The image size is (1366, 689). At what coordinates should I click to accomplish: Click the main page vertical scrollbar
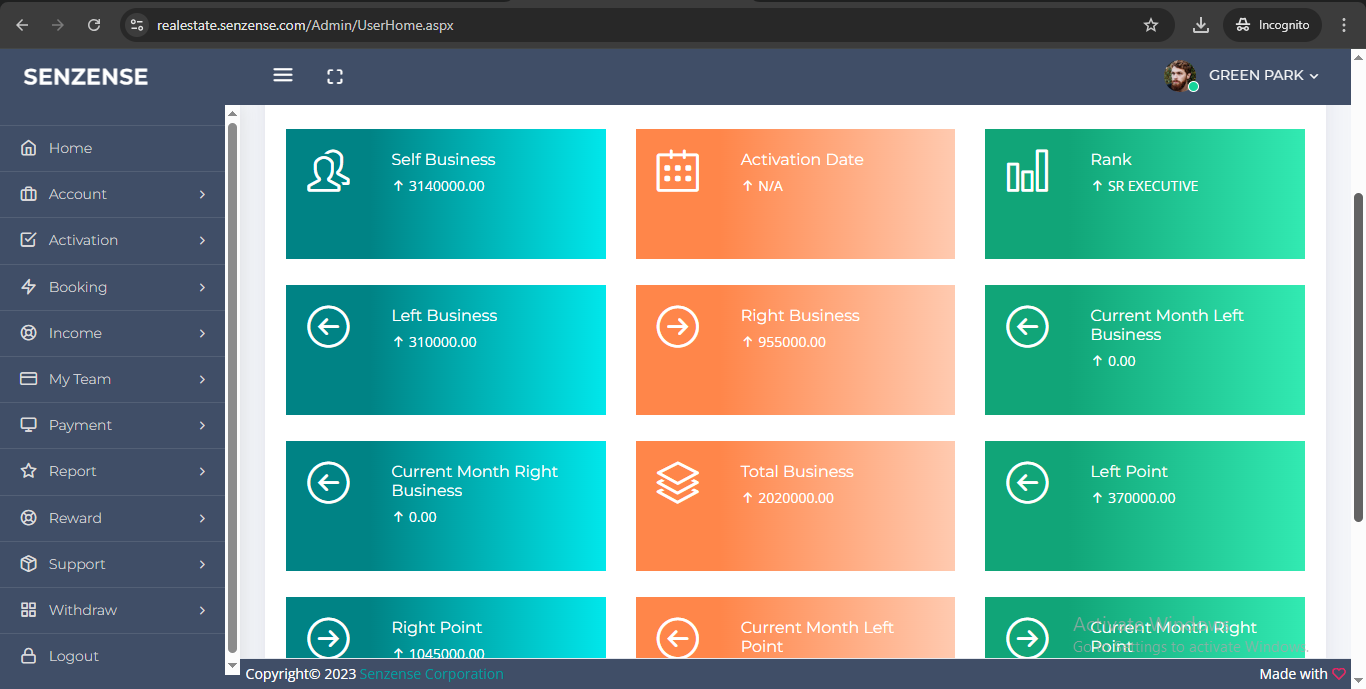coord(1358,356)
